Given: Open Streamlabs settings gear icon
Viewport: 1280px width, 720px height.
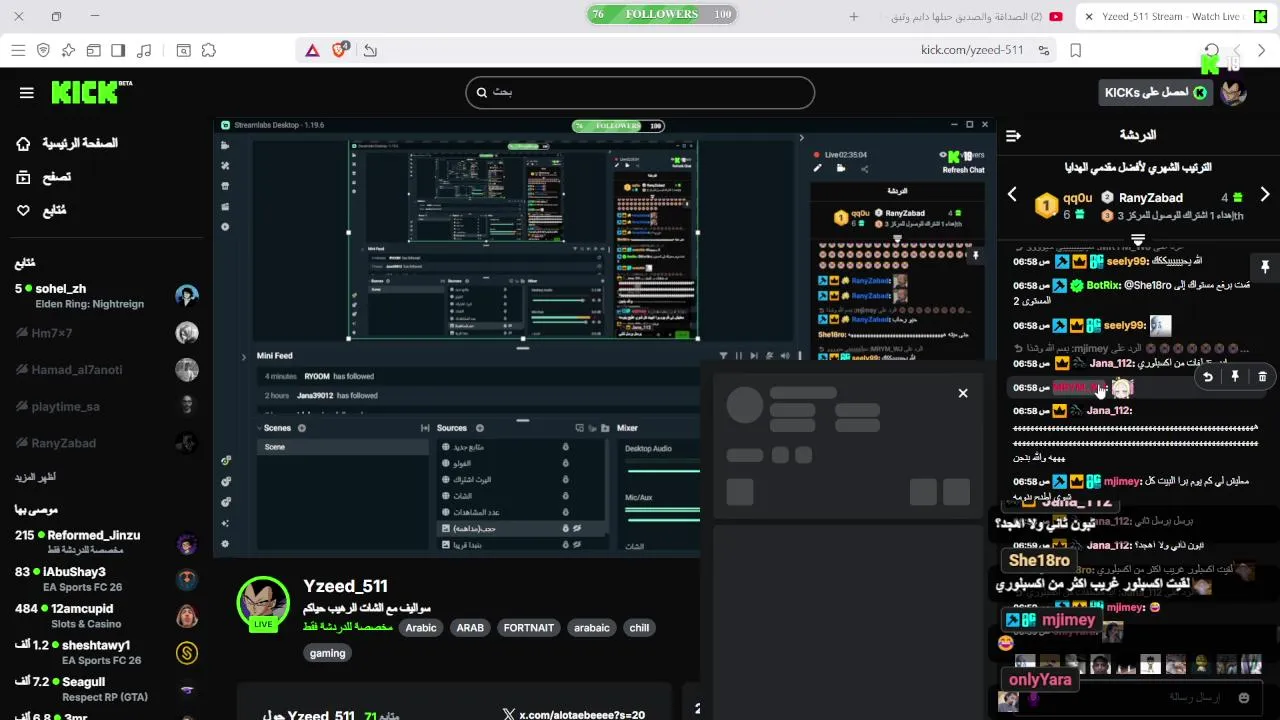Looking at the screenshot, I should [225, 544].
